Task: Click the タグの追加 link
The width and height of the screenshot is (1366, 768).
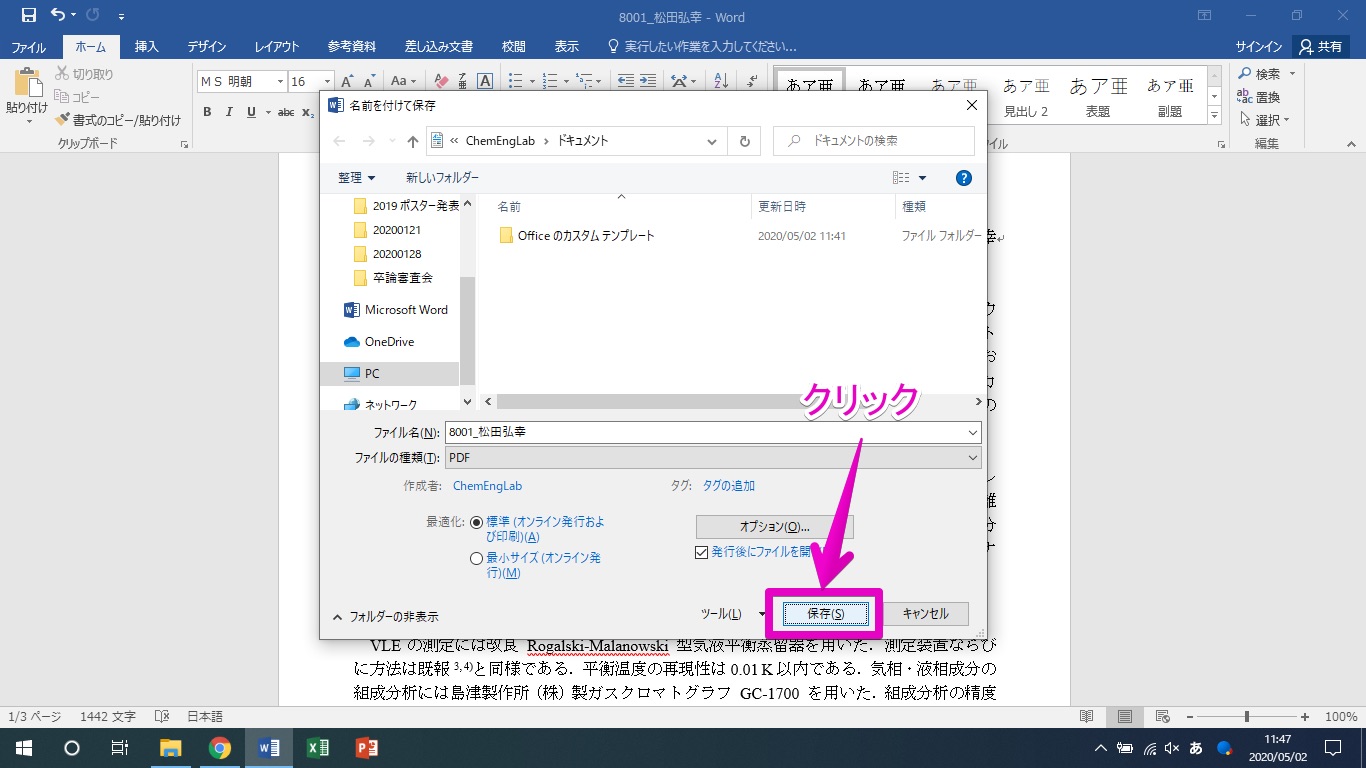Action: click(x=728, y=486)
